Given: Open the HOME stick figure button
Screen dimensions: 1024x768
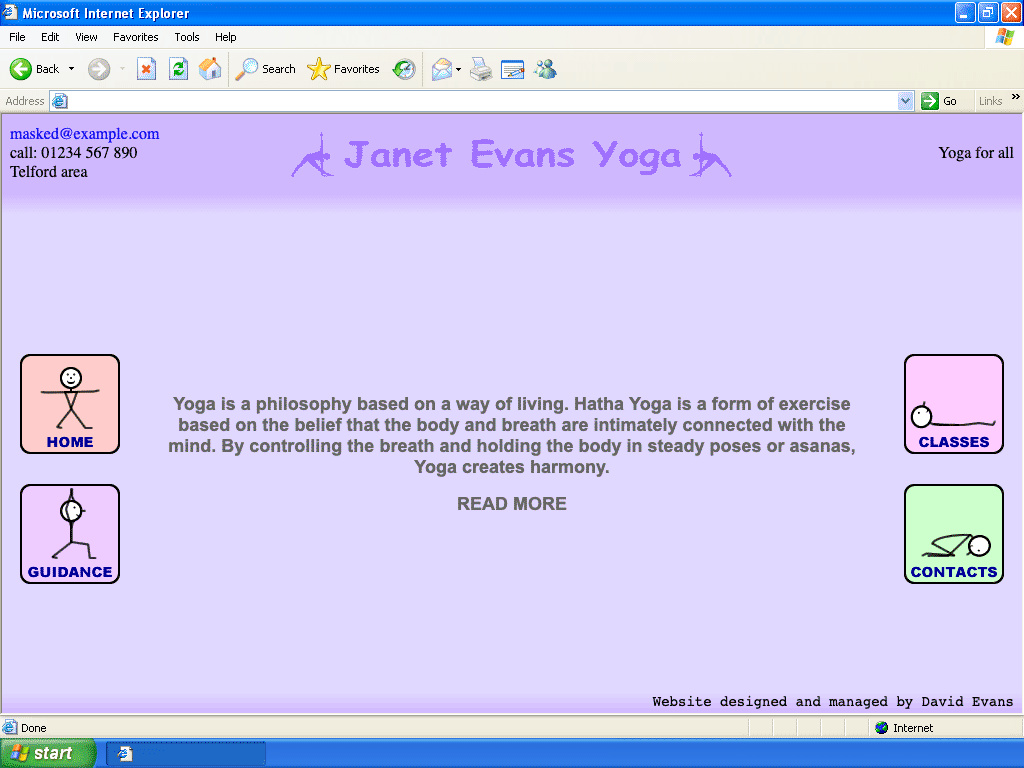Looking at the screenshot, I should point(70,404).
